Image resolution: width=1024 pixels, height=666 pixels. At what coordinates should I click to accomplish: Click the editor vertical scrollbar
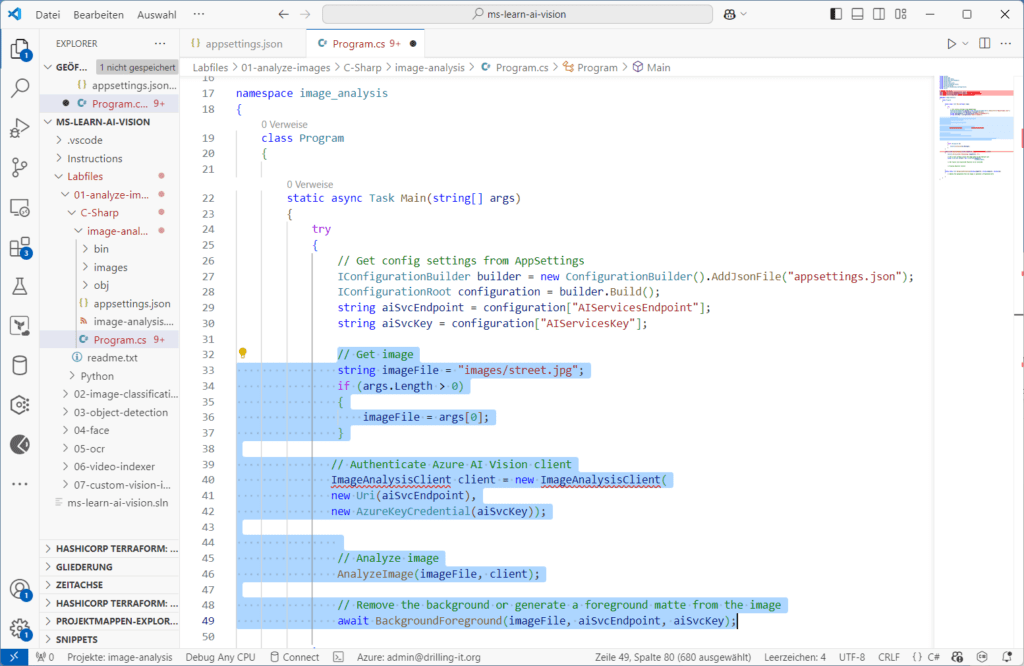[1019, 359]
